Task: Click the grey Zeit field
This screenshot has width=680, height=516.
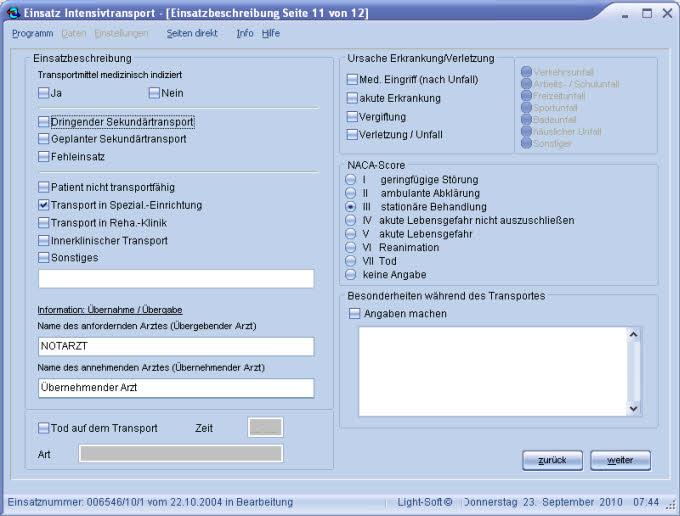Action: point(265,428)
